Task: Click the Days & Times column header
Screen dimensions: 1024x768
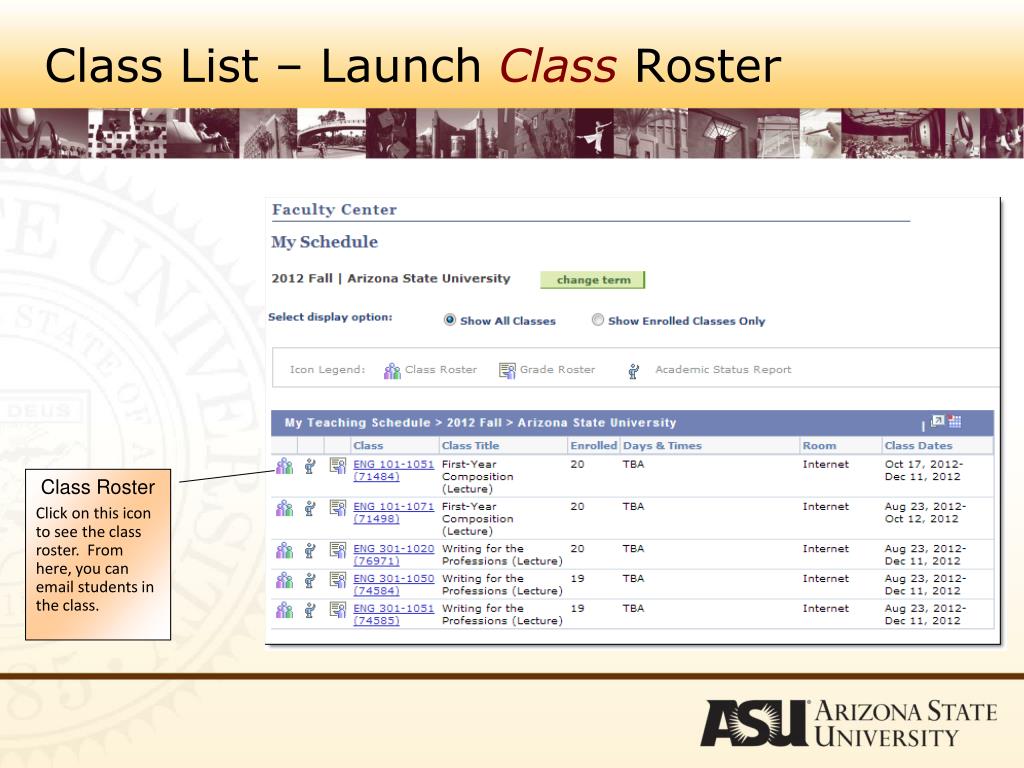Action: tap(662, 445)
